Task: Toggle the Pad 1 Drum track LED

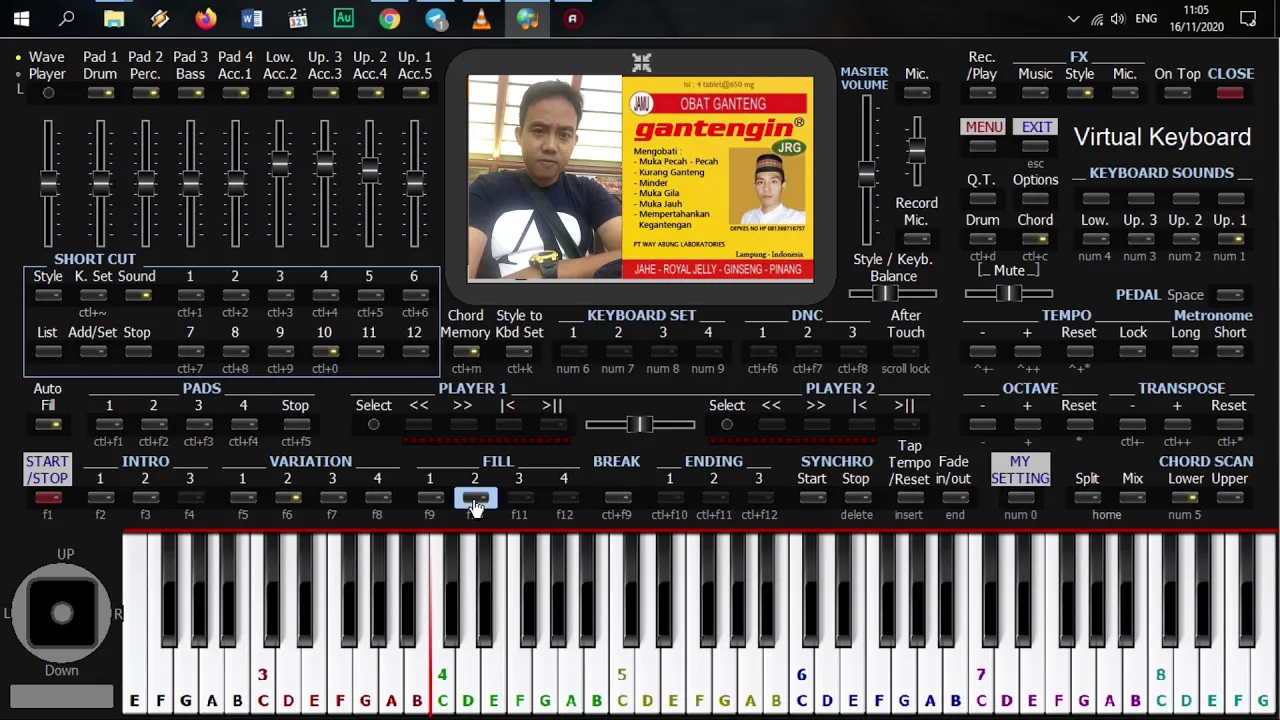Action: (x=100, y=93)
